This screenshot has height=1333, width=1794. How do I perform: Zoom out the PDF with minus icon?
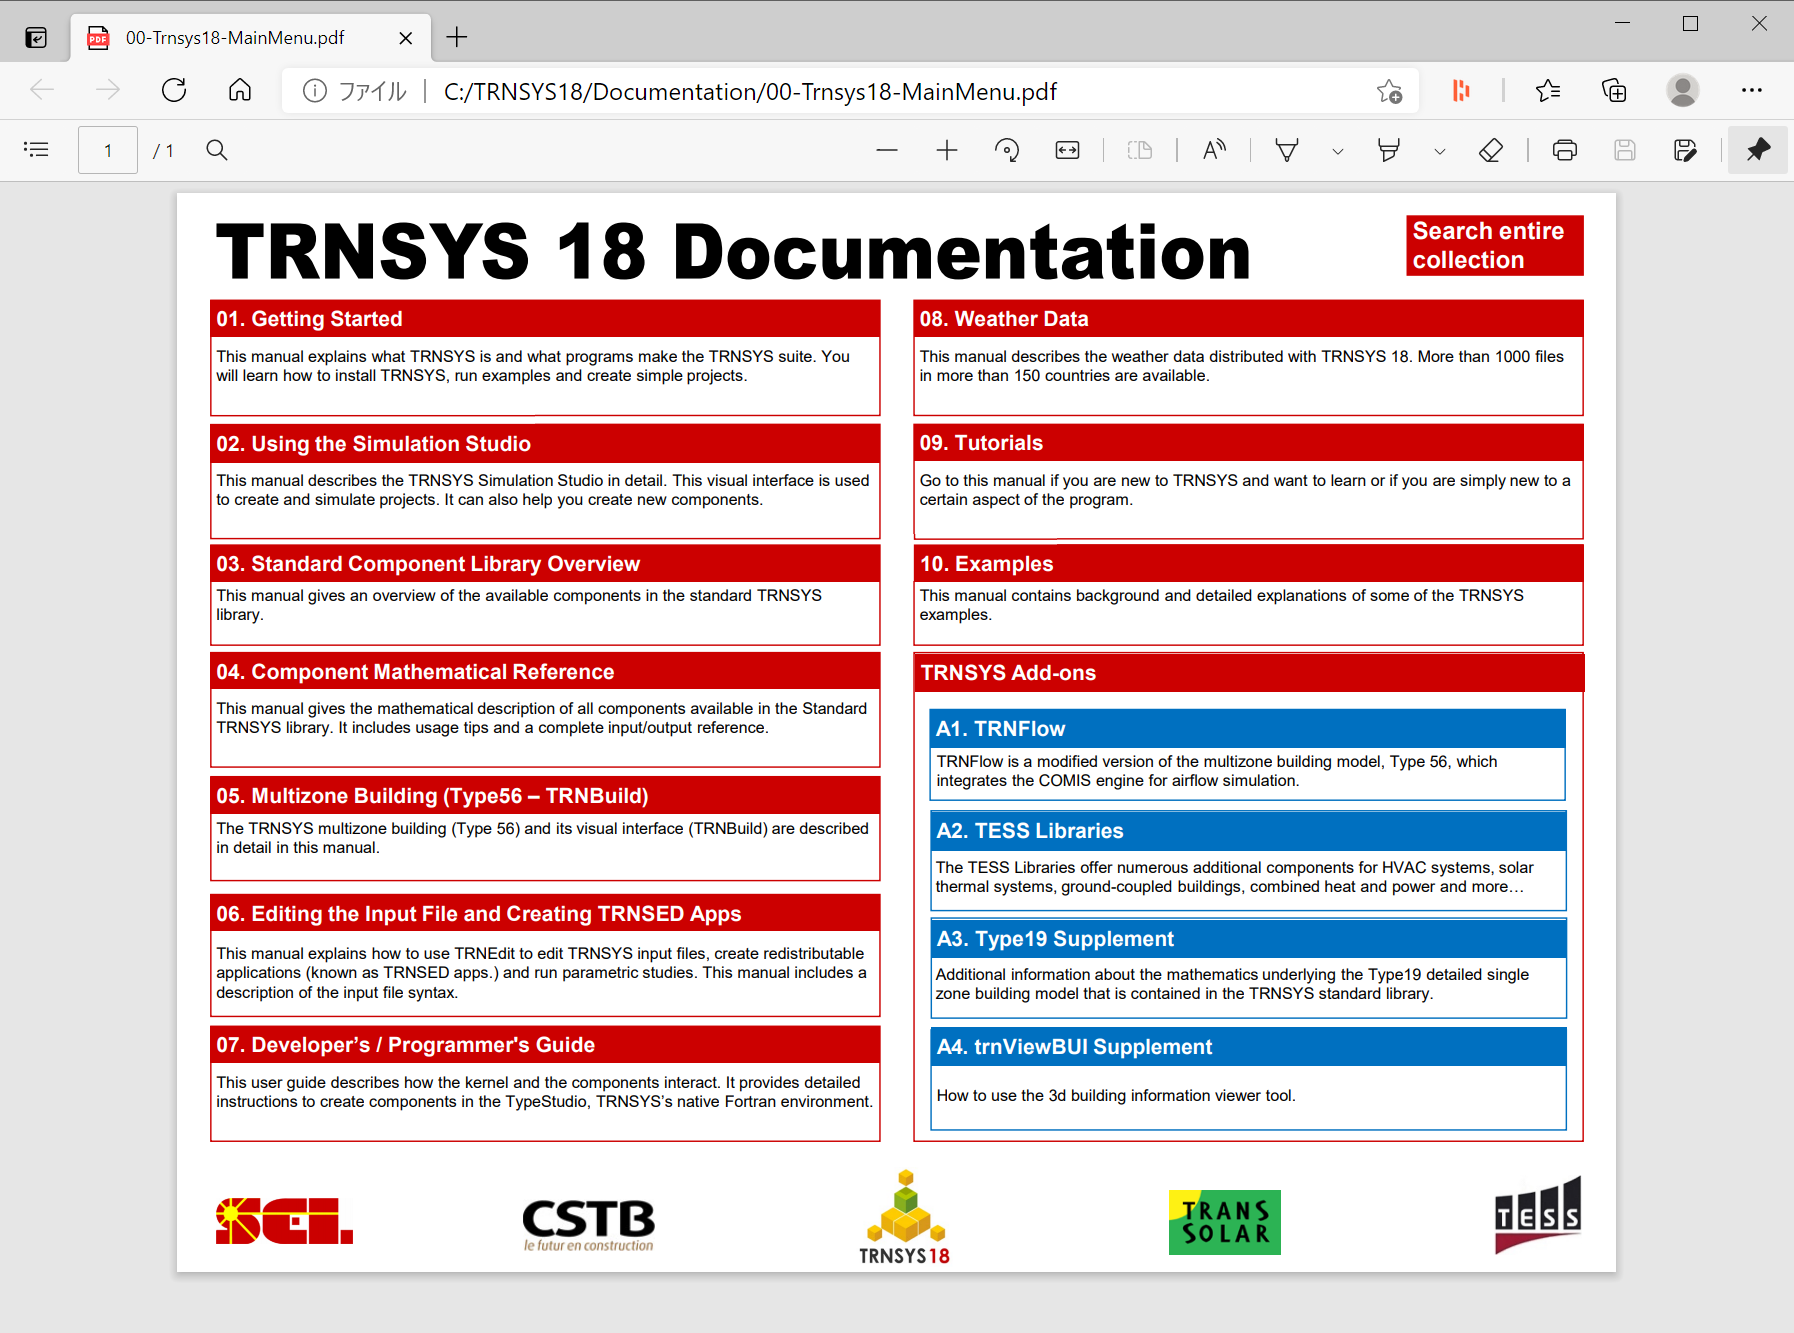[x=887, y=150]
